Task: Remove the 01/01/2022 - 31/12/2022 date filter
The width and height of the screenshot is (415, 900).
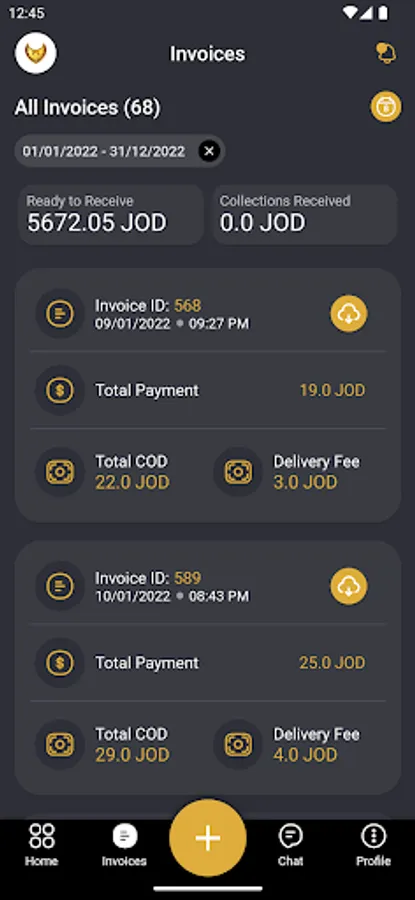Action: pyautogui.click(x=209, y=152)
